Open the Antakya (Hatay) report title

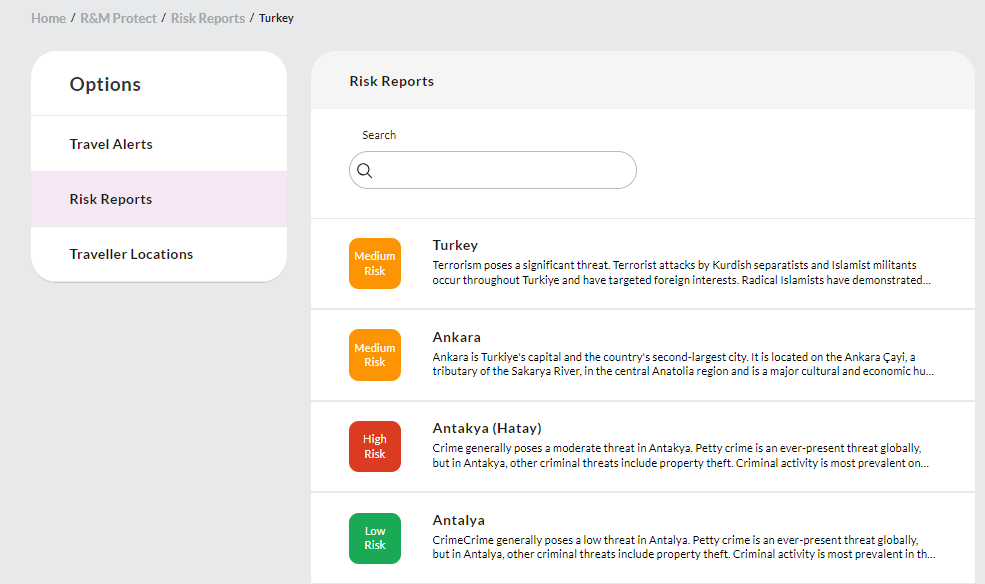point(487,428)
